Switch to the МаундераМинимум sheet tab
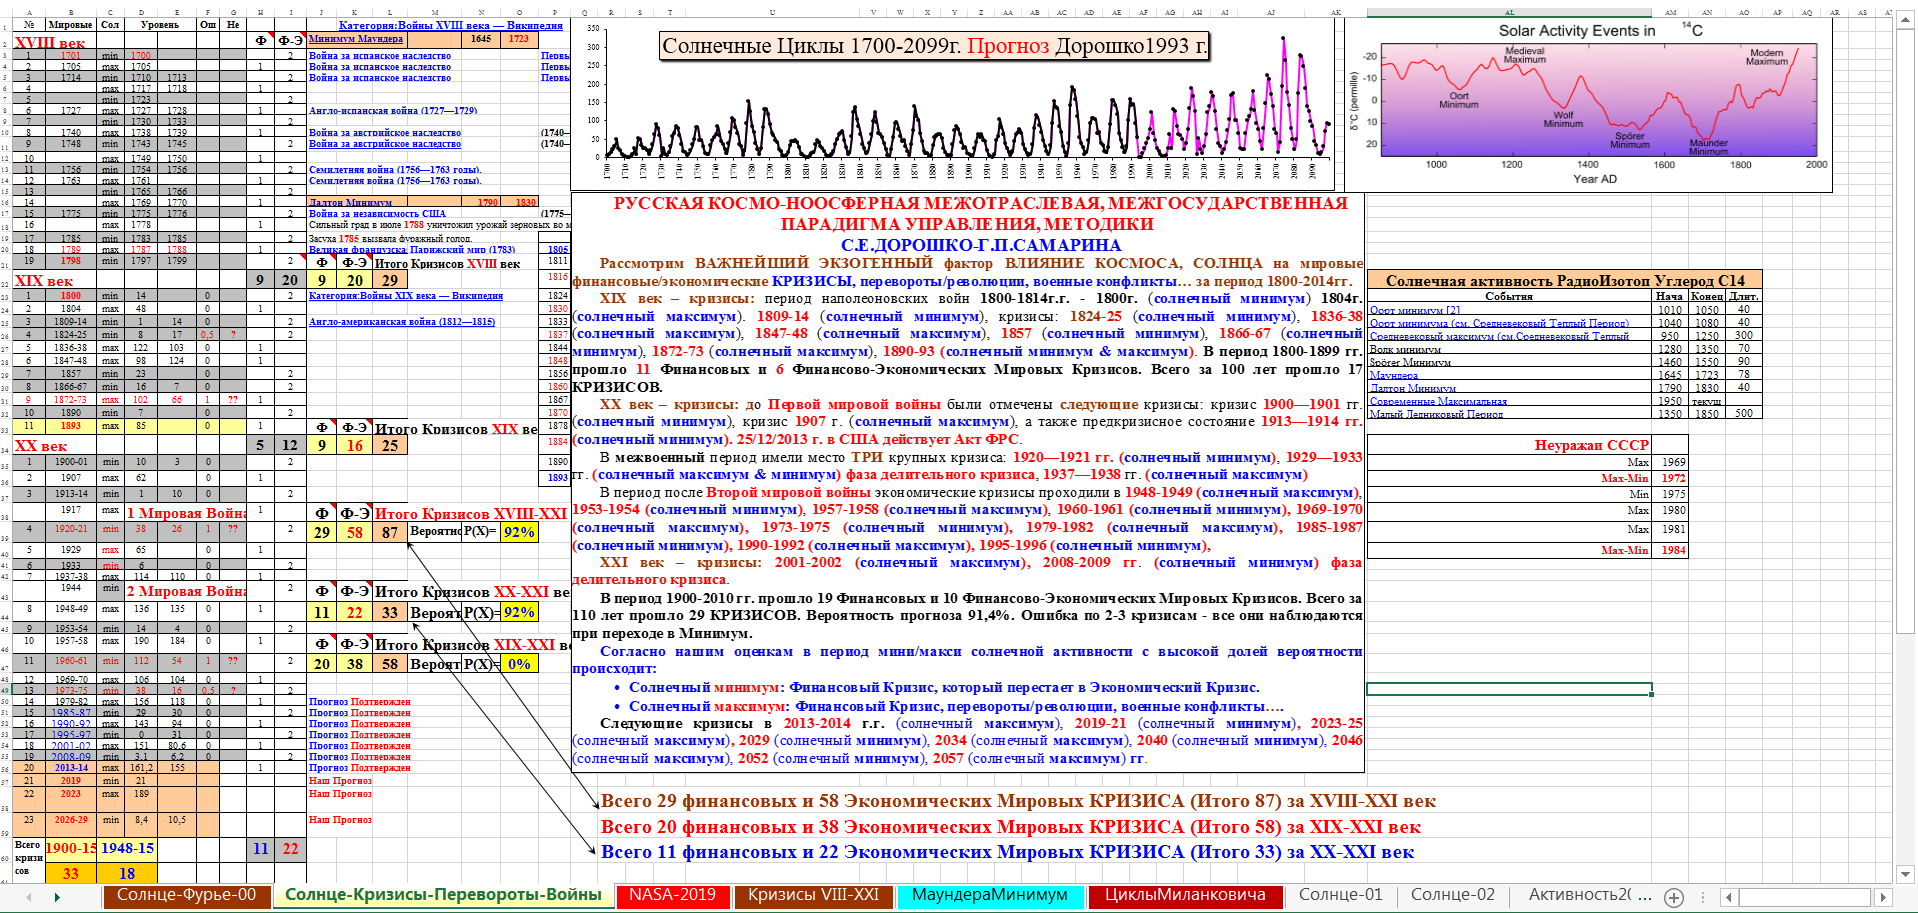The width and height of the screenshot is (1918, 913). (989, 896)
